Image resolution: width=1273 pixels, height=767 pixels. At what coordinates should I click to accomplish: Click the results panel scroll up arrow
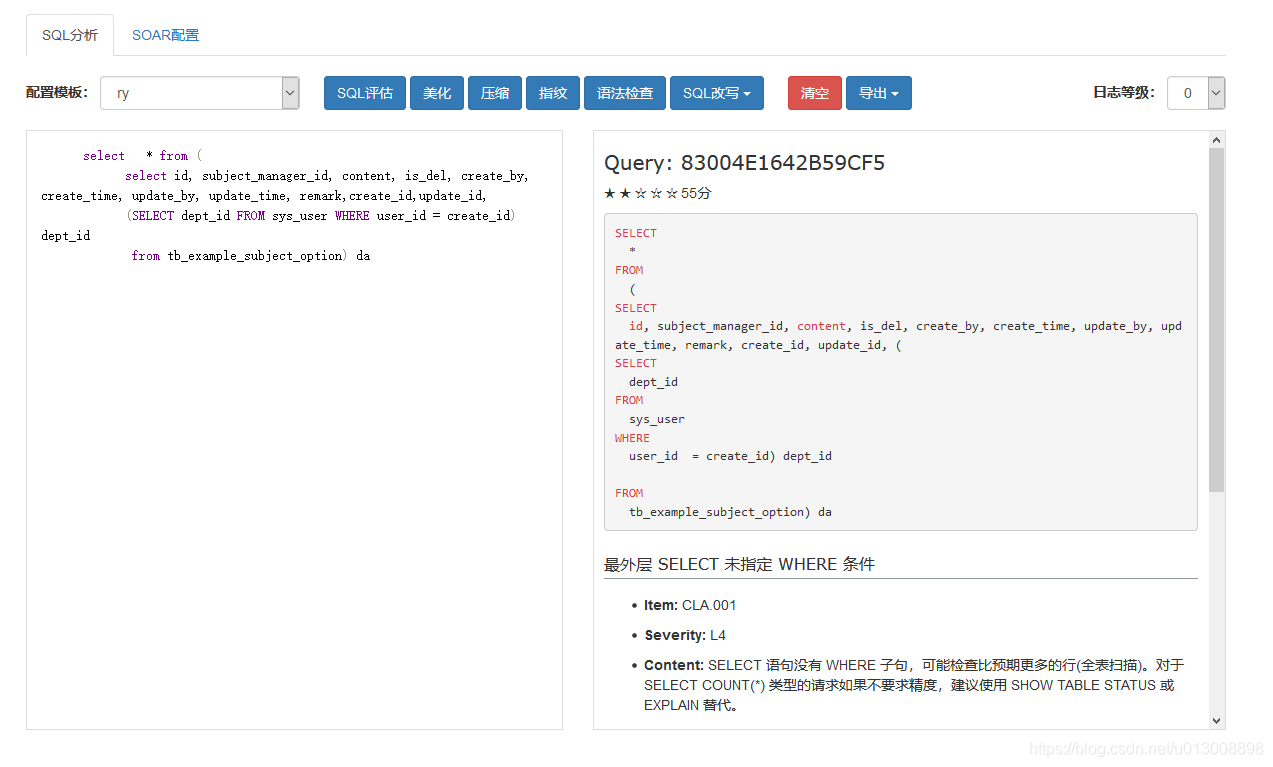click(x=1216, y=140)
